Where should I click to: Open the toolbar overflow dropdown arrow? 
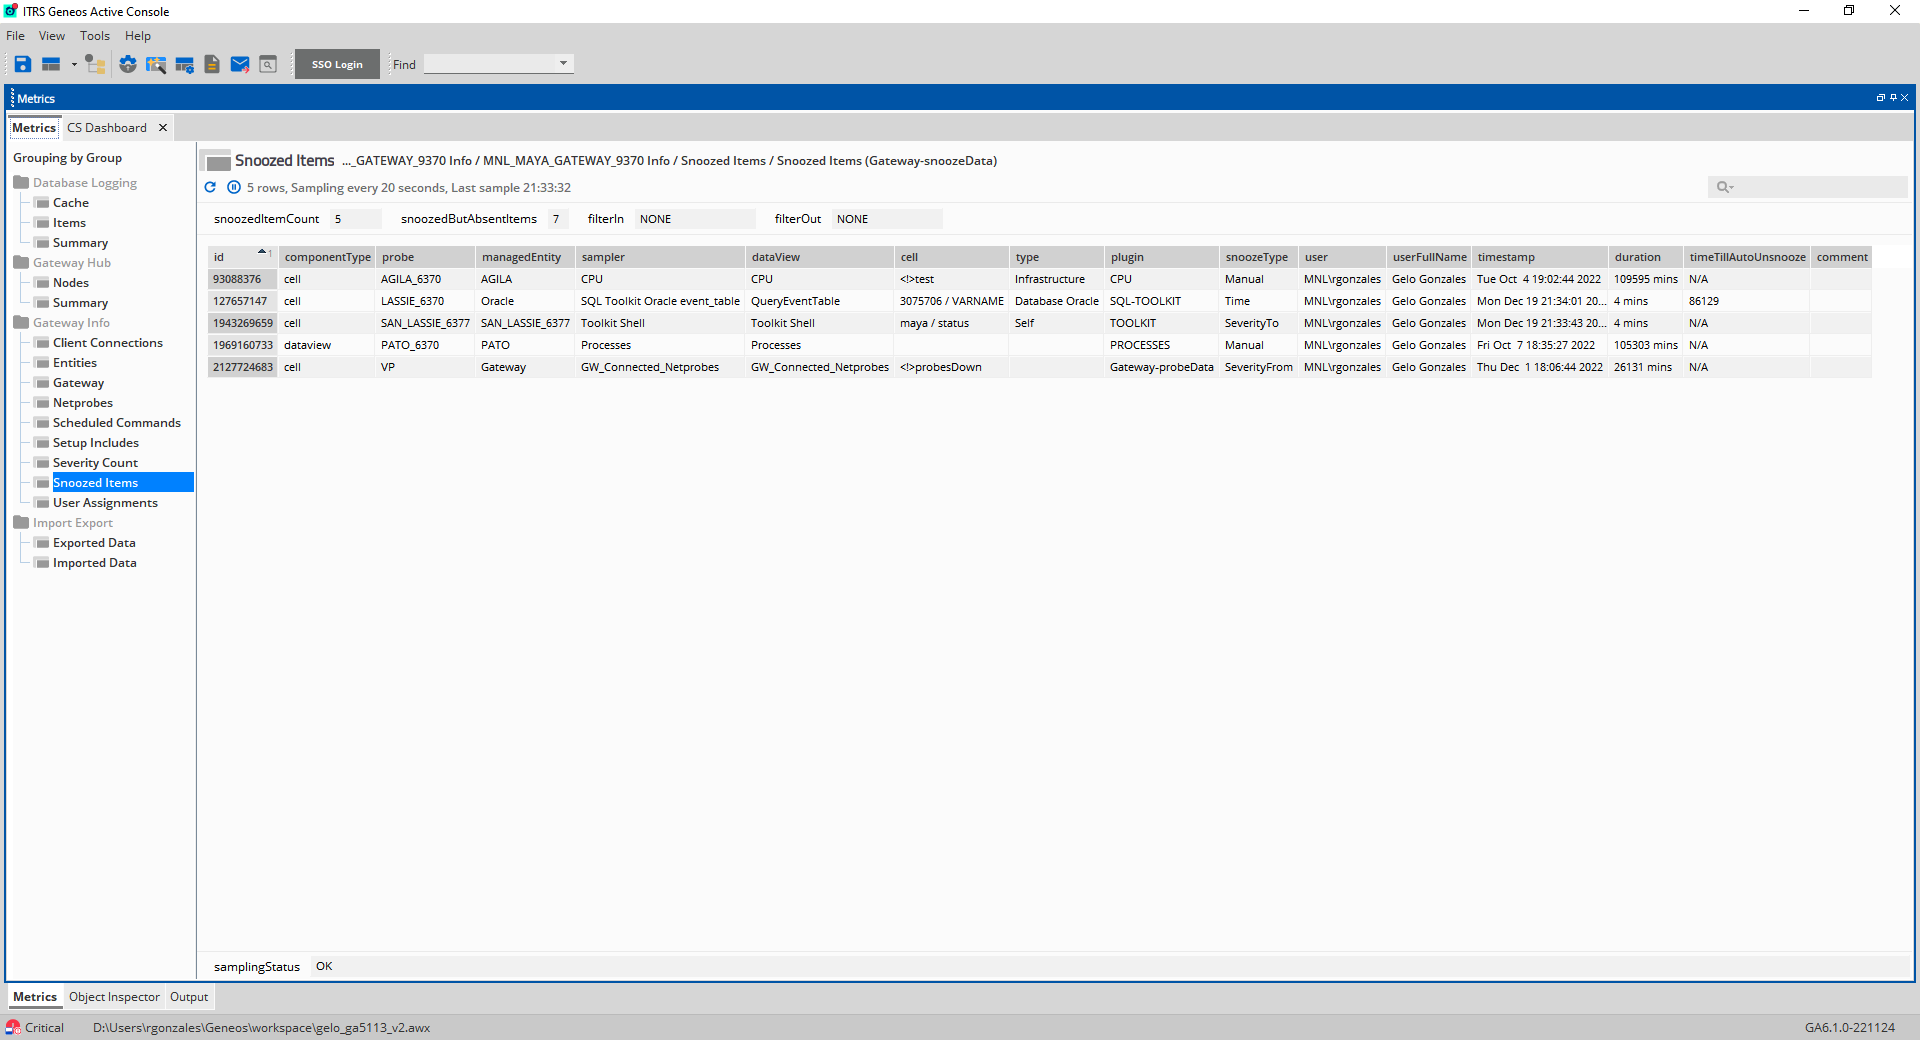pos(74,64)
